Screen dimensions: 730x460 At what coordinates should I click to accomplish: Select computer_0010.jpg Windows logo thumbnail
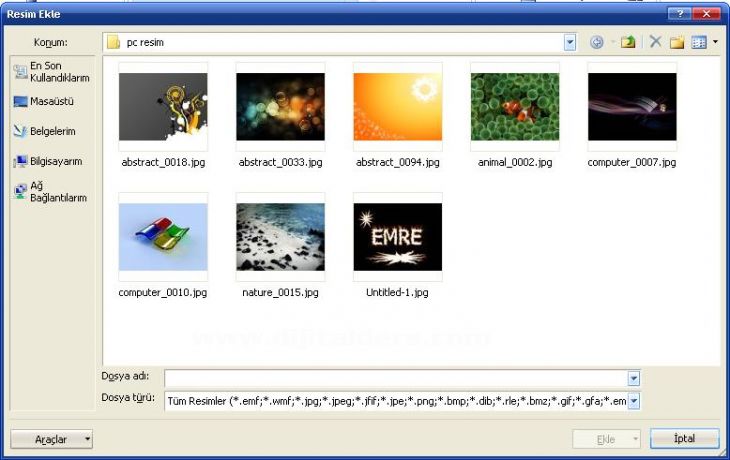click(163, 237)
